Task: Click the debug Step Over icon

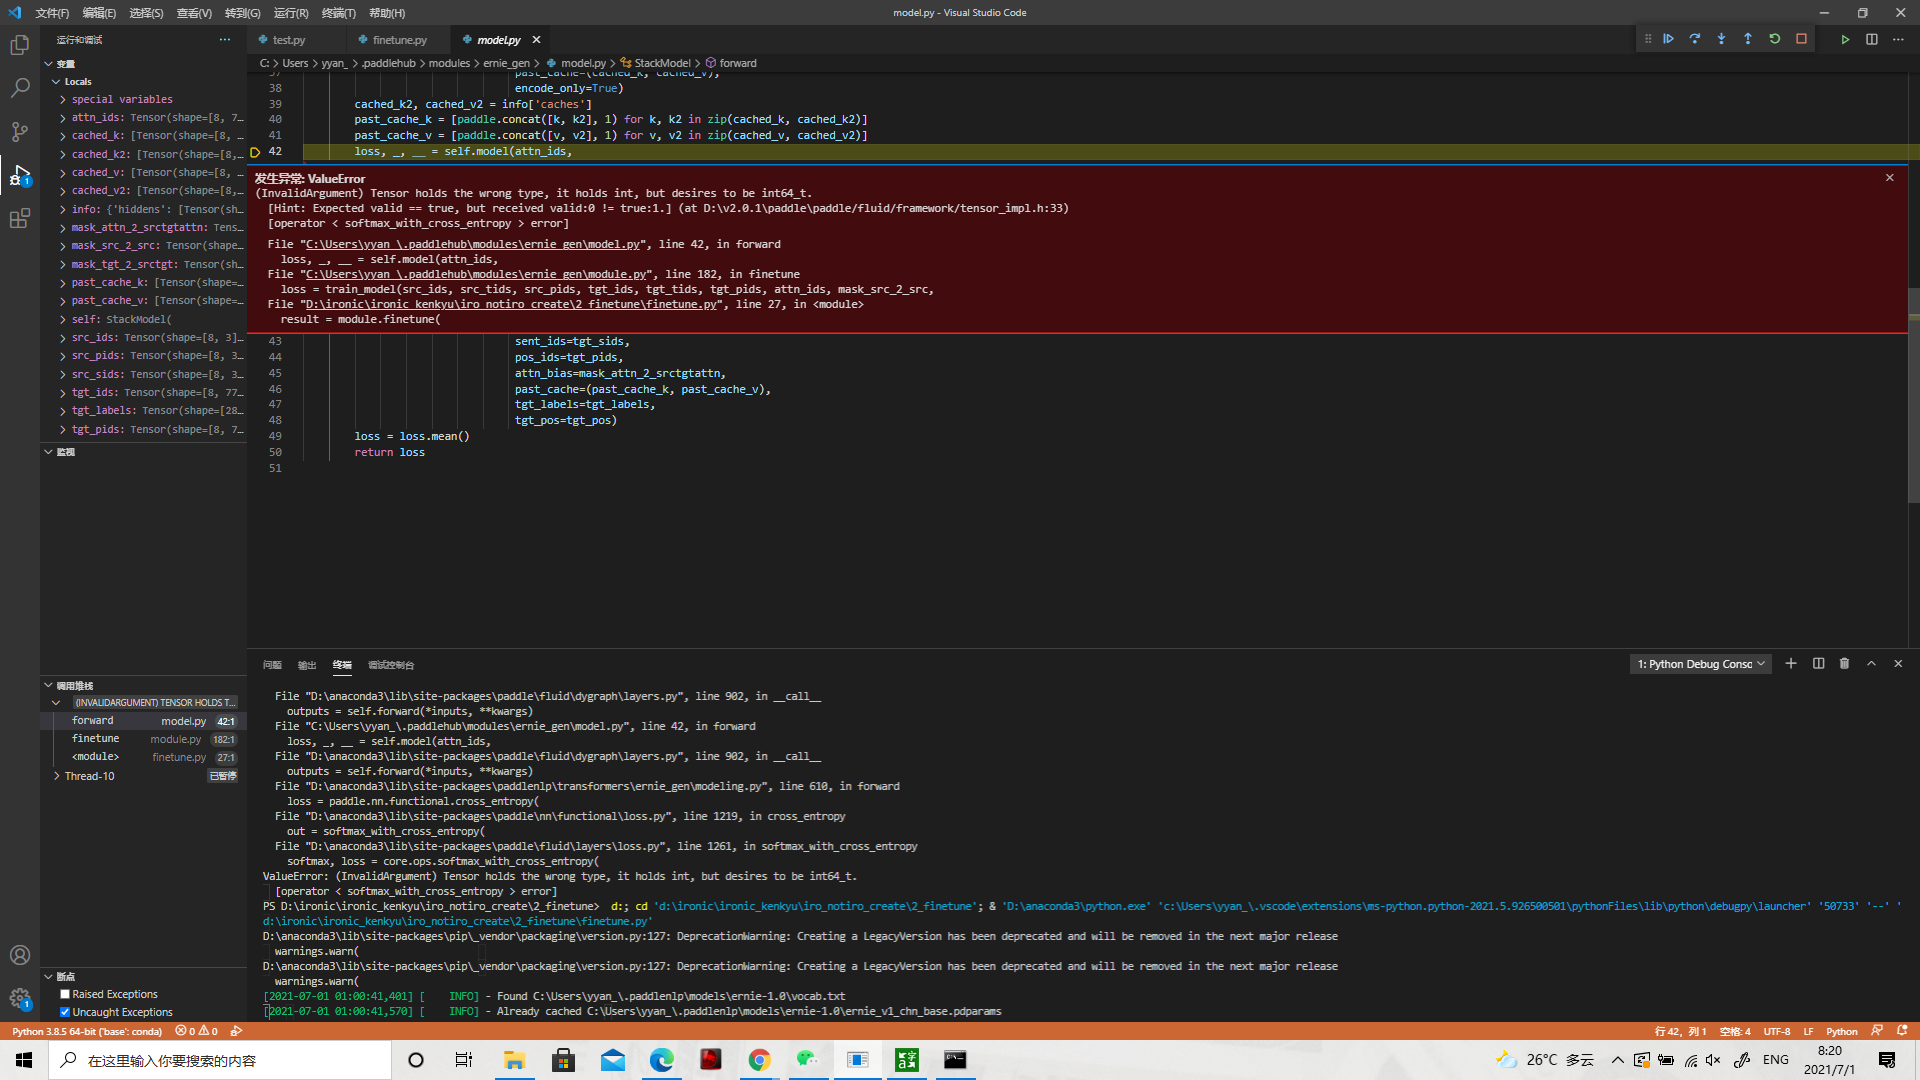Action: pyautogui.click(x=1695, y=39)
